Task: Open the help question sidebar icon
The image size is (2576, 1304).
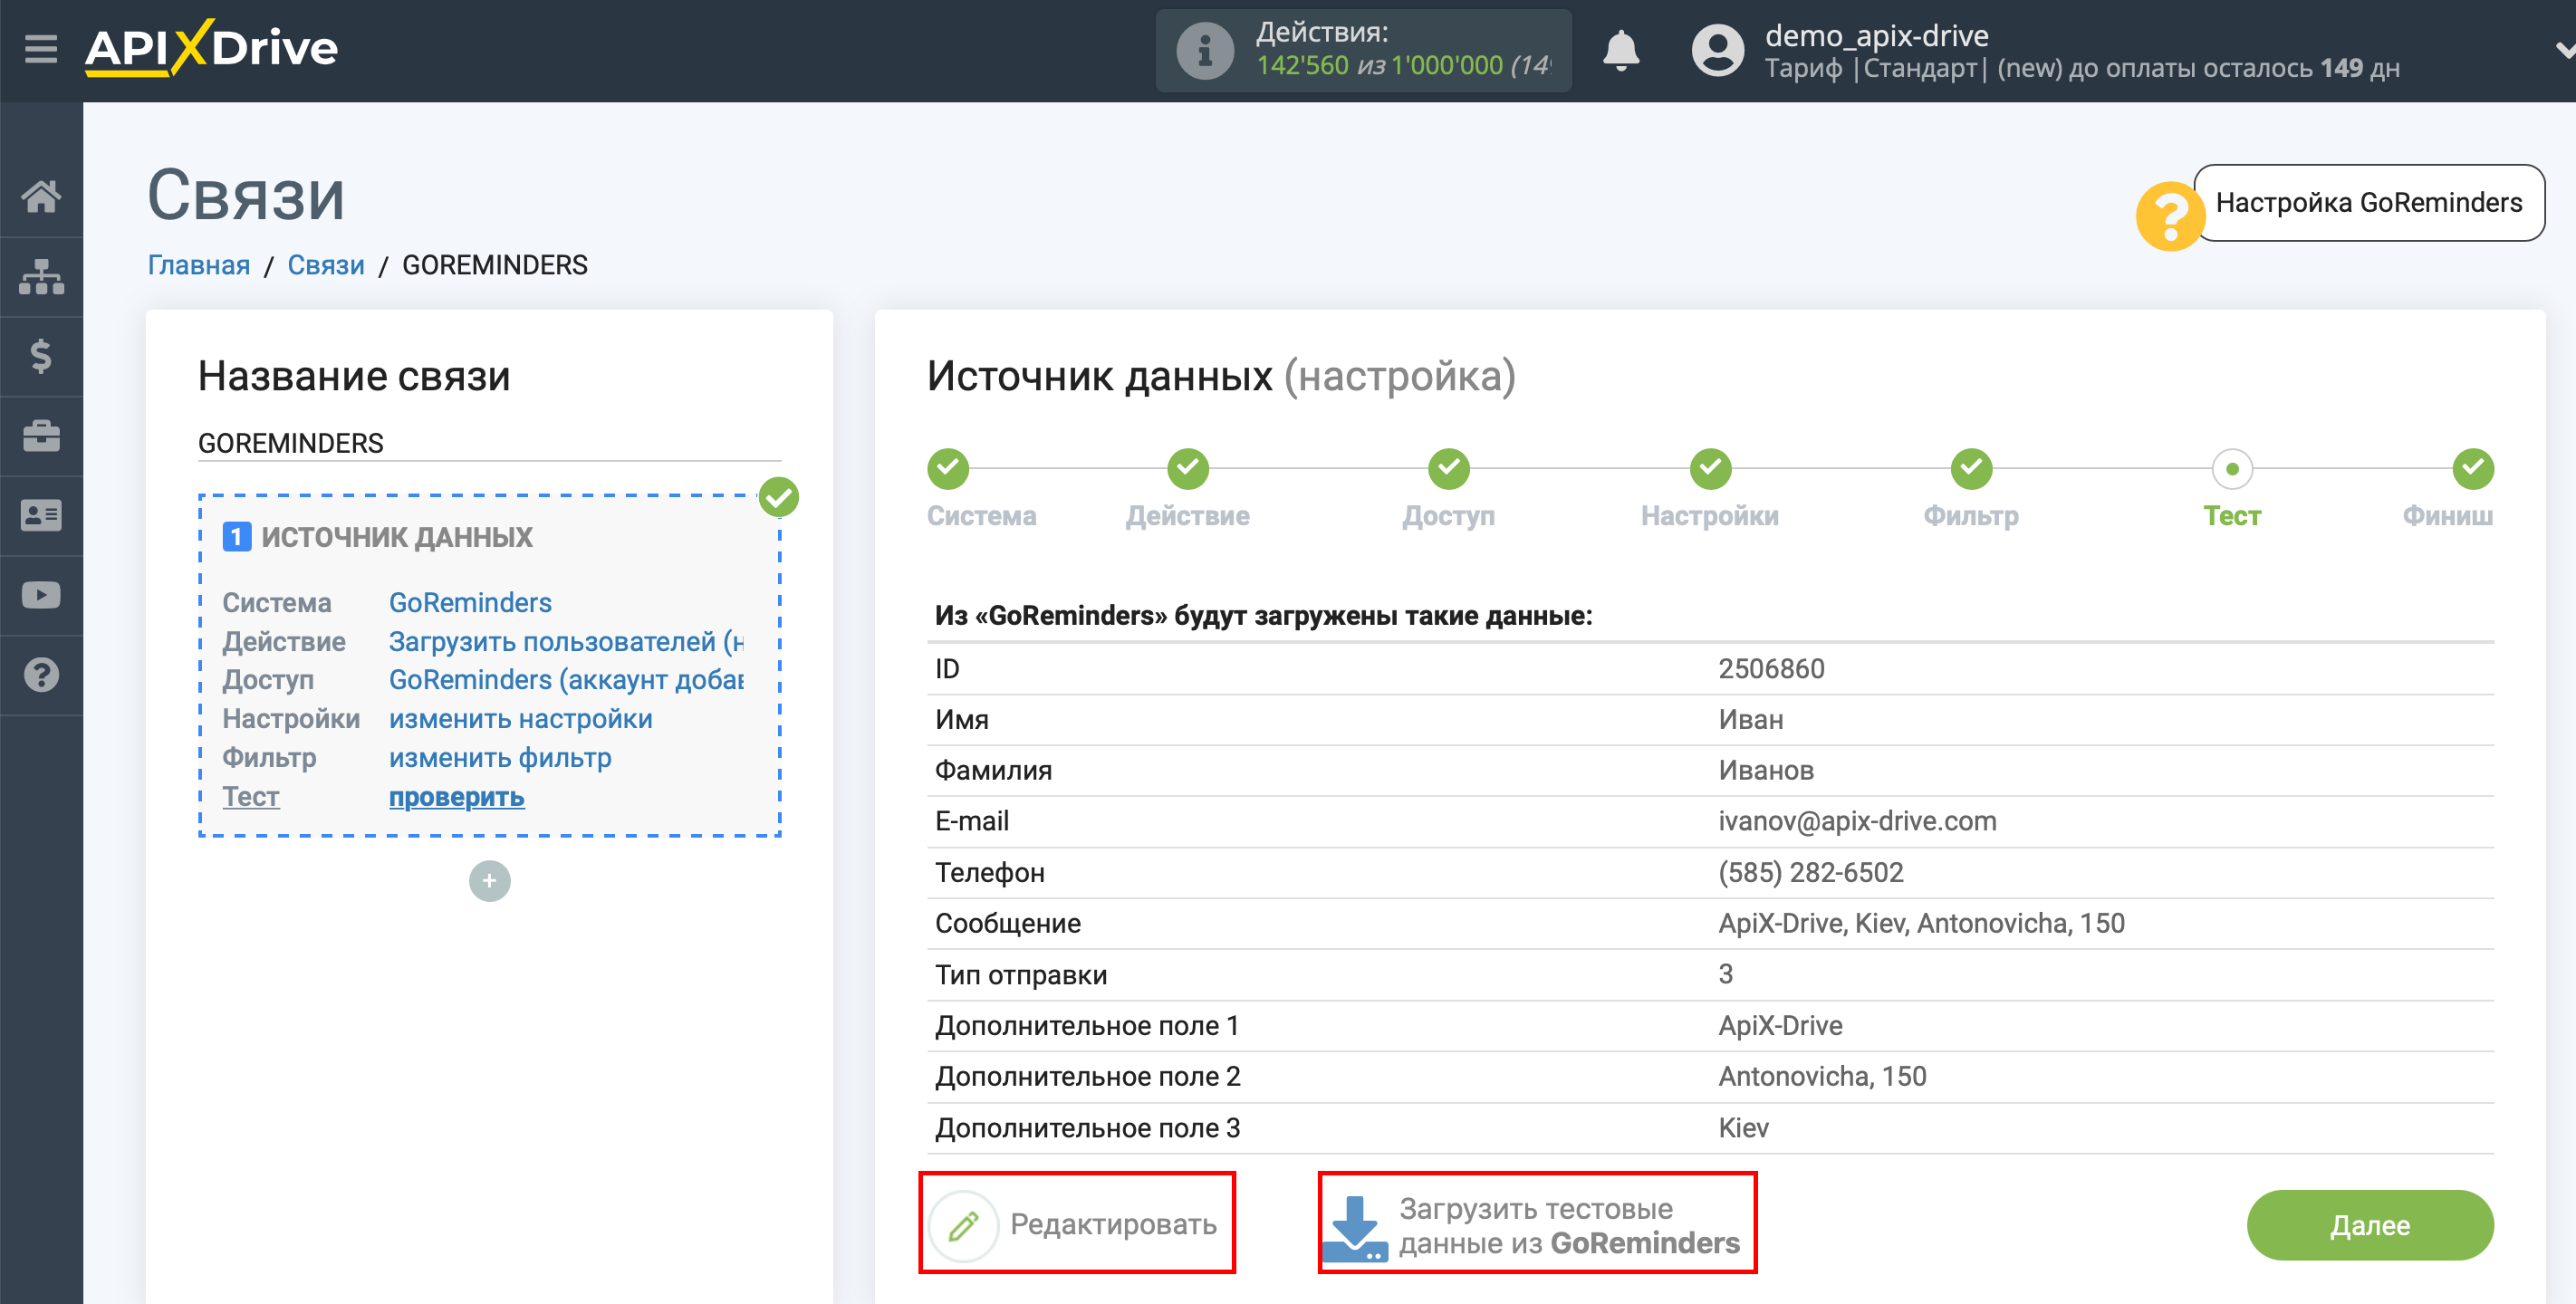Action: (41, 676)
